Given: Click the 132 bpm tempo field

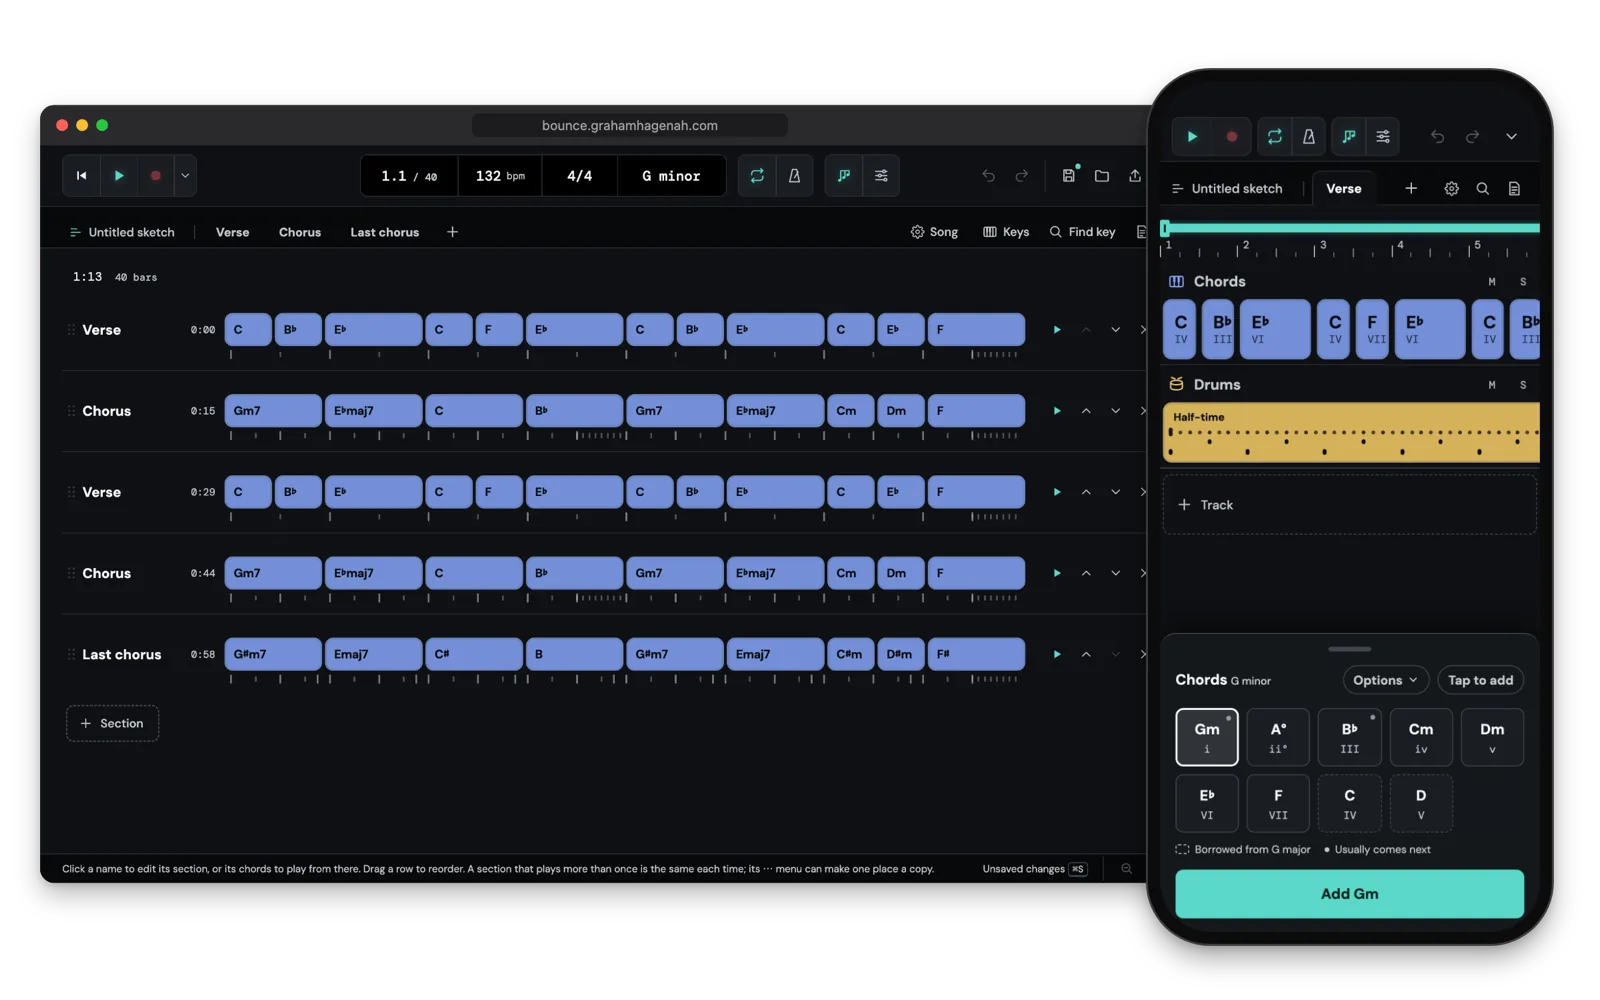Looking at the screenshot, I should (500, 176).
